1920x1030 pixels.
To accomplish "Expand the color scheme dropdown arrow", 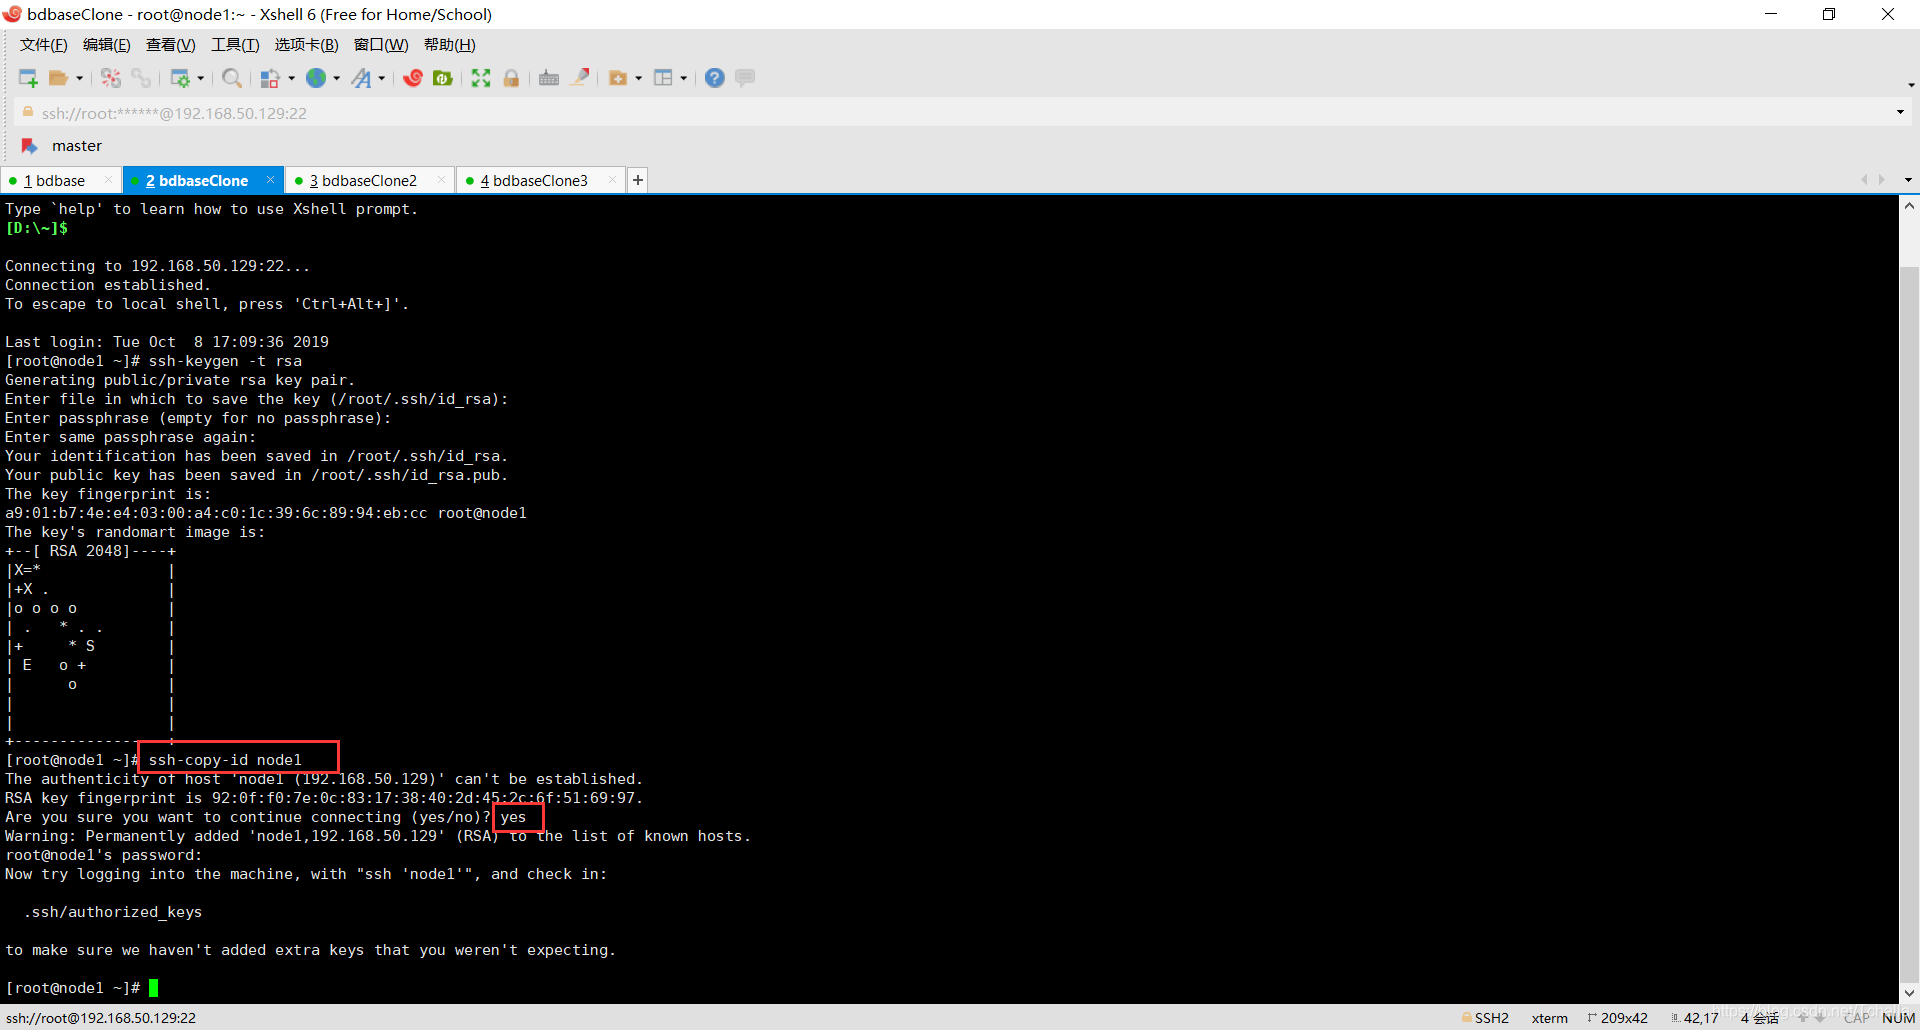I will [291, 78].
